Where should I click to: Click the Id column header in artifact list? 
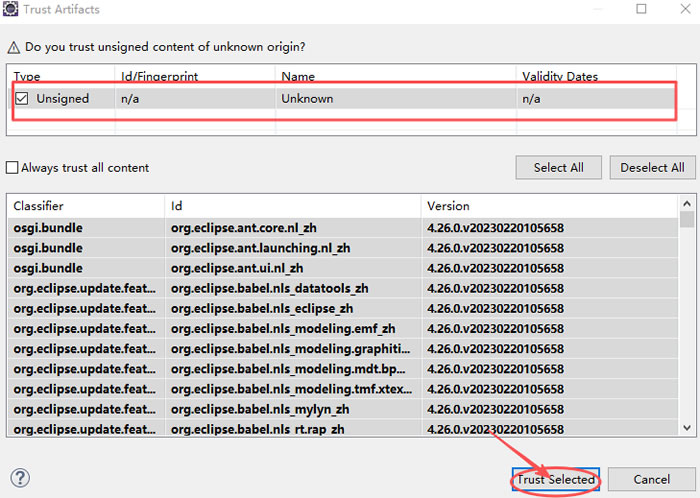[292, 206]
